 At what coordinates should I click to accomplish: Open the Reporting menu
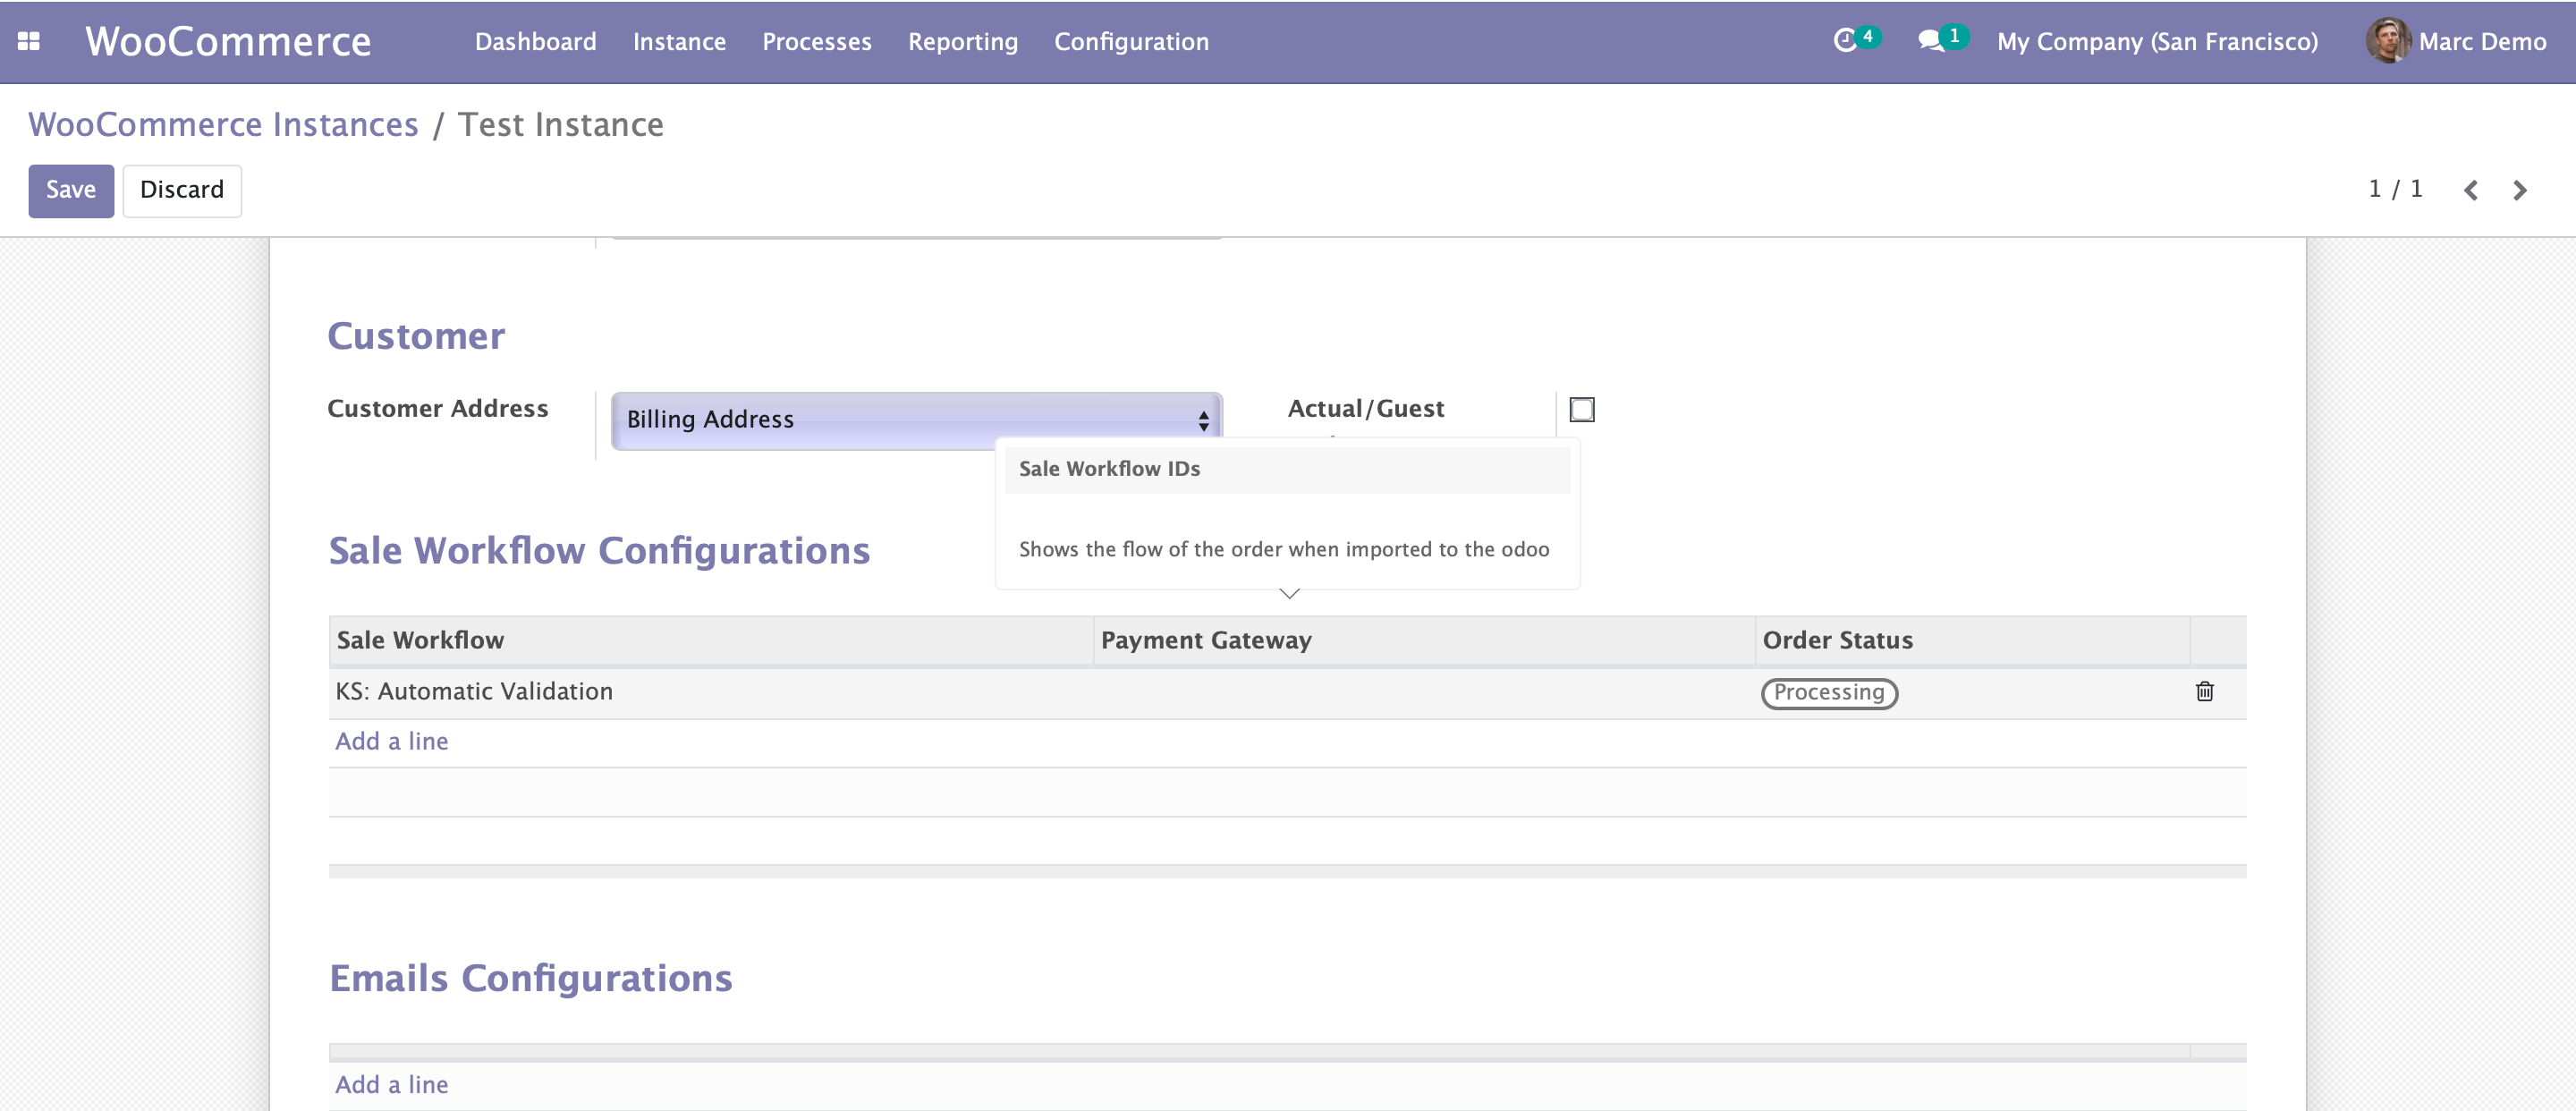(962, 41)
